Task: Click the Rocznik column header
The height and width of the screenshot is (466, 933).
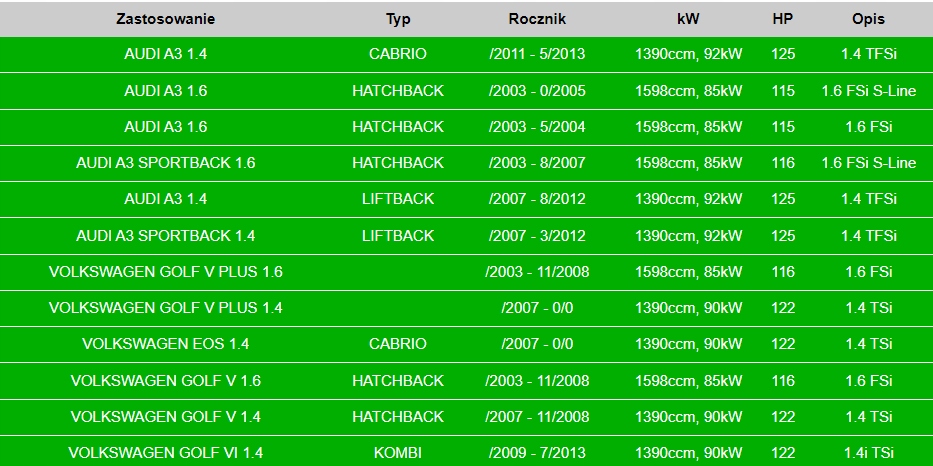Action: click(537, 19)
